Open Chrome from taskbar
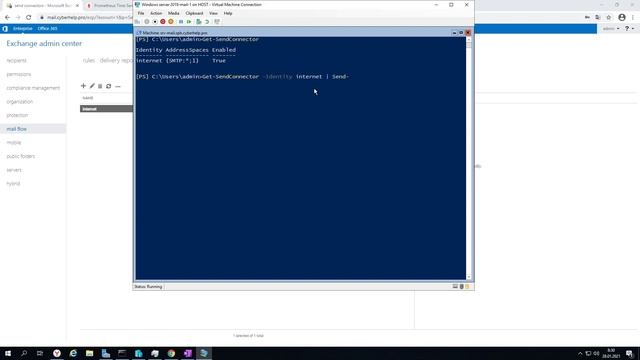This screenshot has height=360, width=640. (x=171, y=353)
